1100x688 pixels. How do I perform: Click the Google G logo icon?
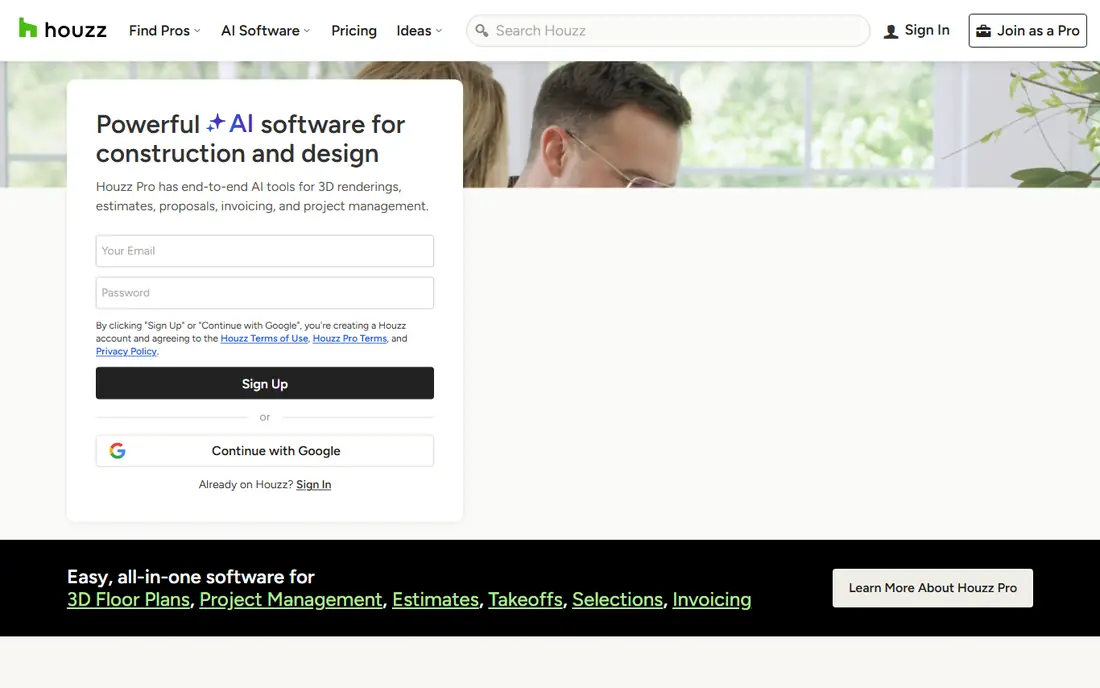[x=117, y=451]
